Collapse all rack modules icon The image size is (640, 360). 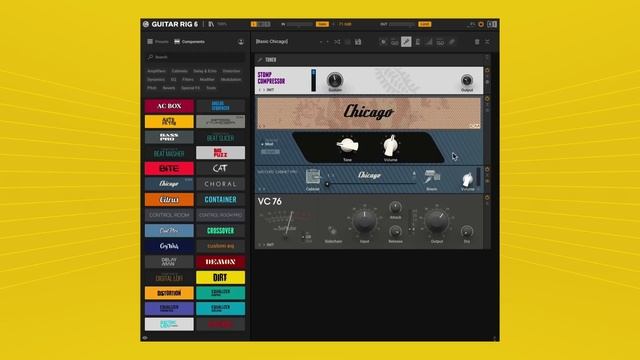(487, 42)
